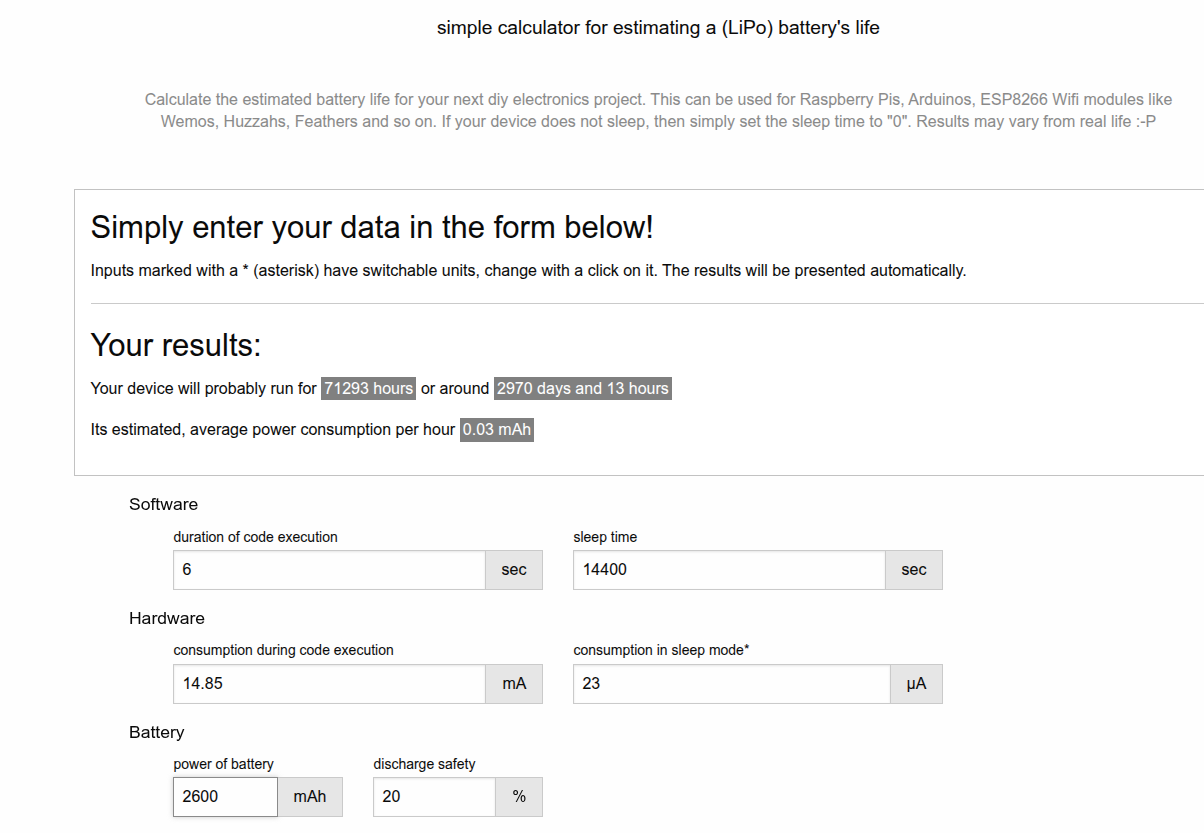Click the sec unit next to duration of code execution
The width and height of the screenshot is (1204, 833).
pos(514,570)
